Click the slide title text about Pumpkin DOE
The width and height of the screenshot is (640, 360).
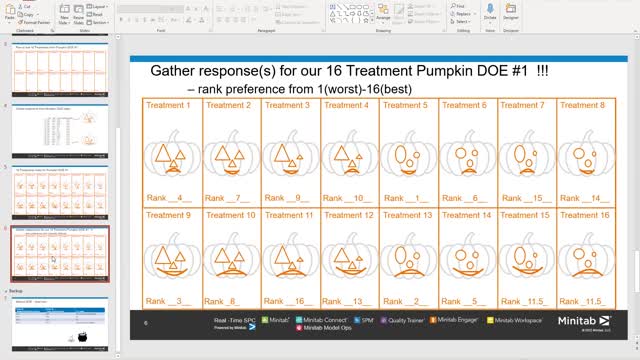pos(349,71)
